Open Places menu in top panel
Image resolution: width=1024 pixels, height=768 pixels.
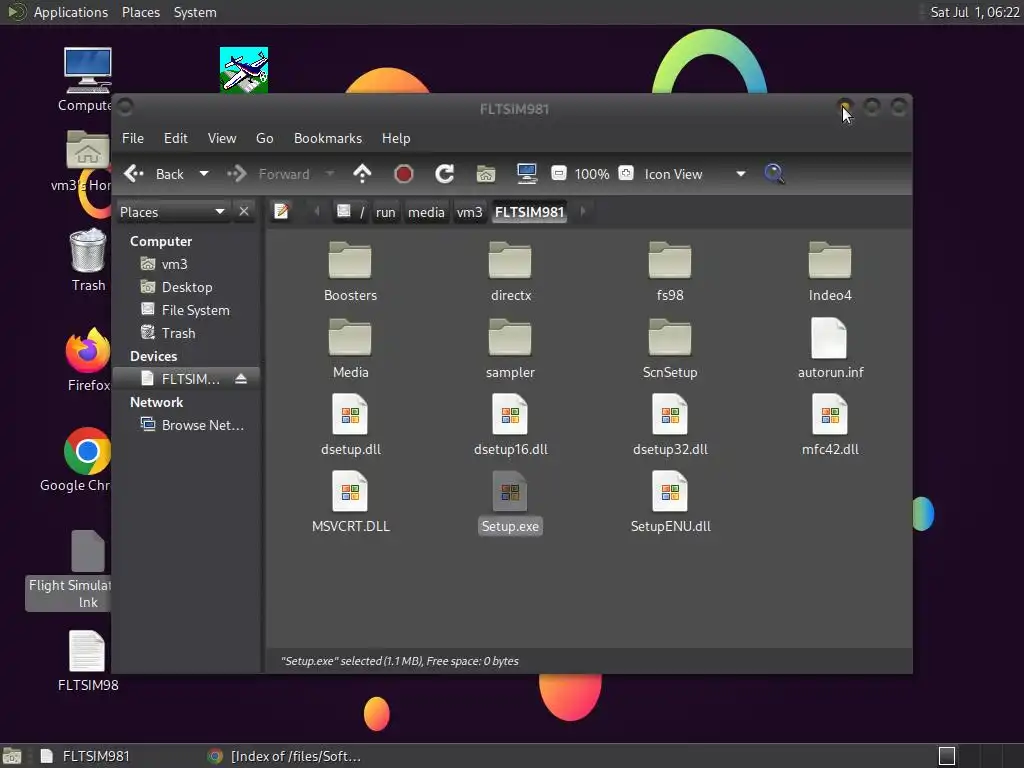[x=140, y=12]
